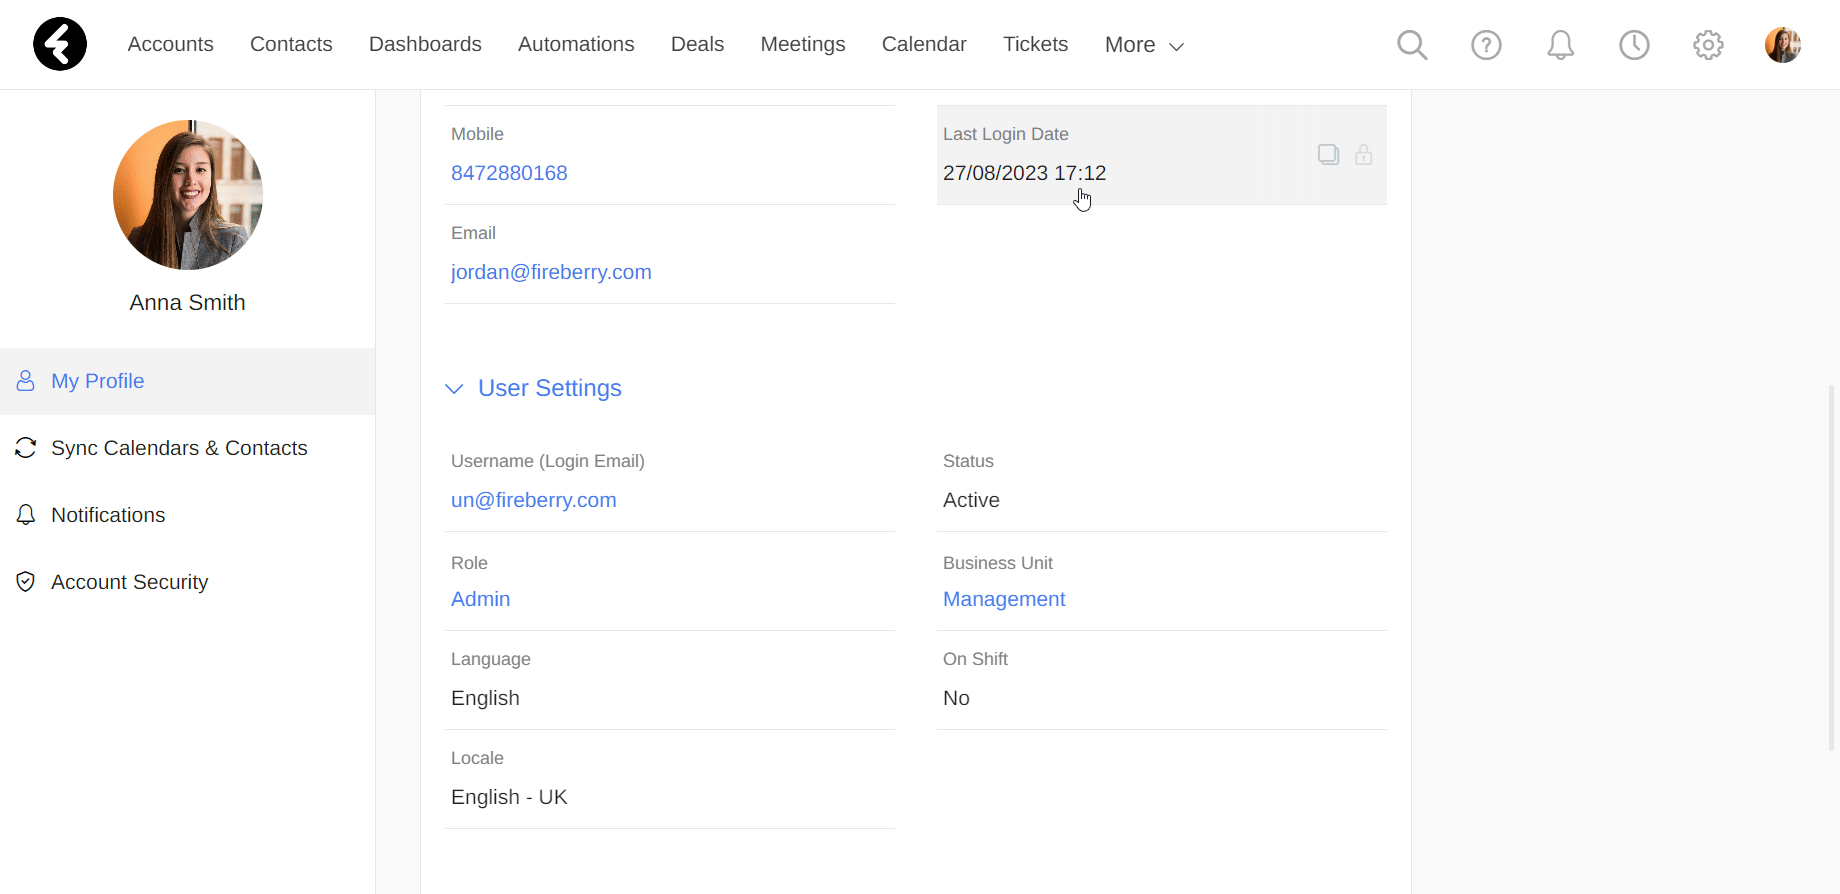Click the My Profile person icon

coord(26,381)
